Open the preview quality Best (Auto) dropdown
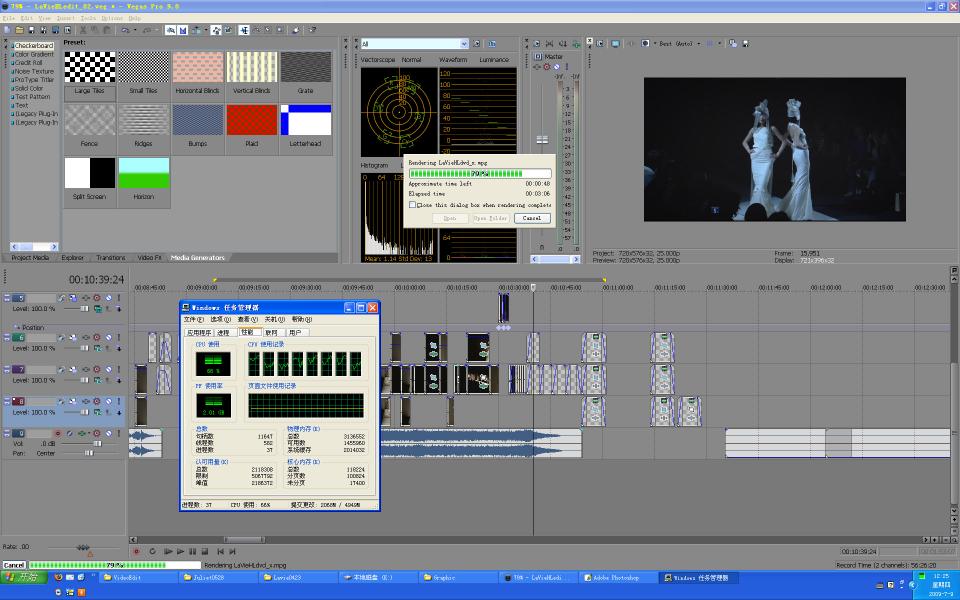The height and width of the screenshot is (600, 960). click(x=678, y=43)
